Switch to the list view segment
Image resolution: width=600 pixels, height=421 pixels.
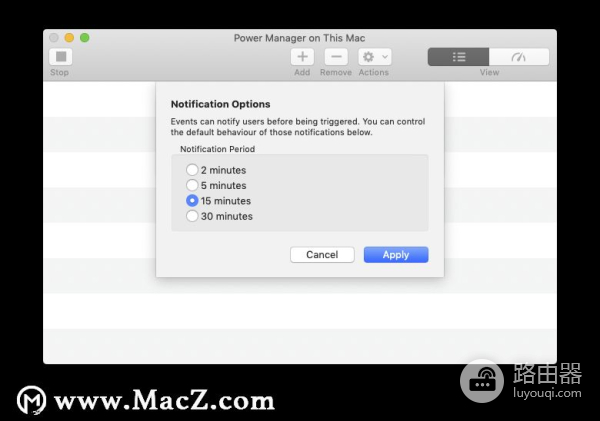click(x=458, y=57)
